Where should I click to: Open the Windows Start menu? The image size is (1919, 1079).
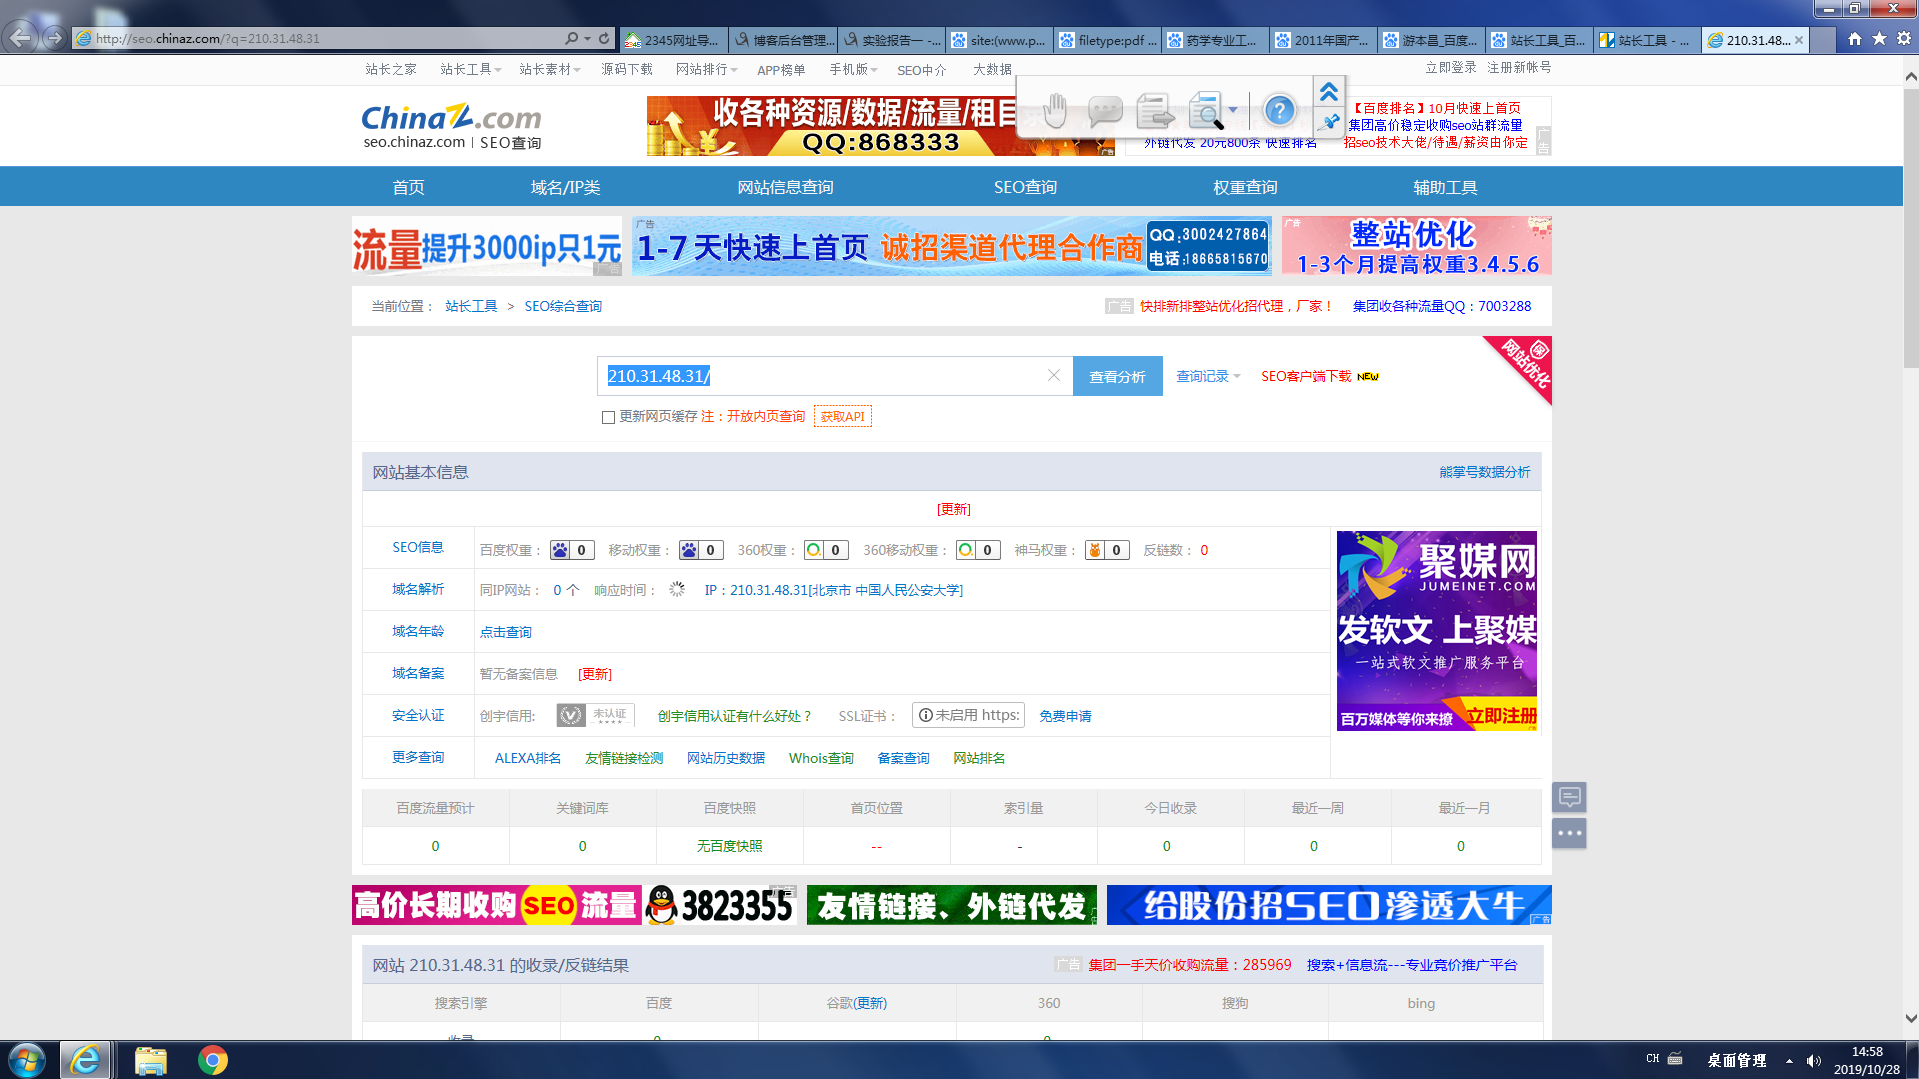click(x=27, y=1060)
